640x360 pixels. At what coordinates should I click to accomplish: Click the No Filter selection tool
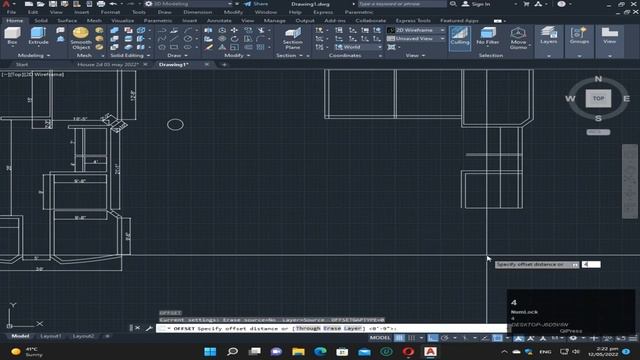(x=487, y=36)
